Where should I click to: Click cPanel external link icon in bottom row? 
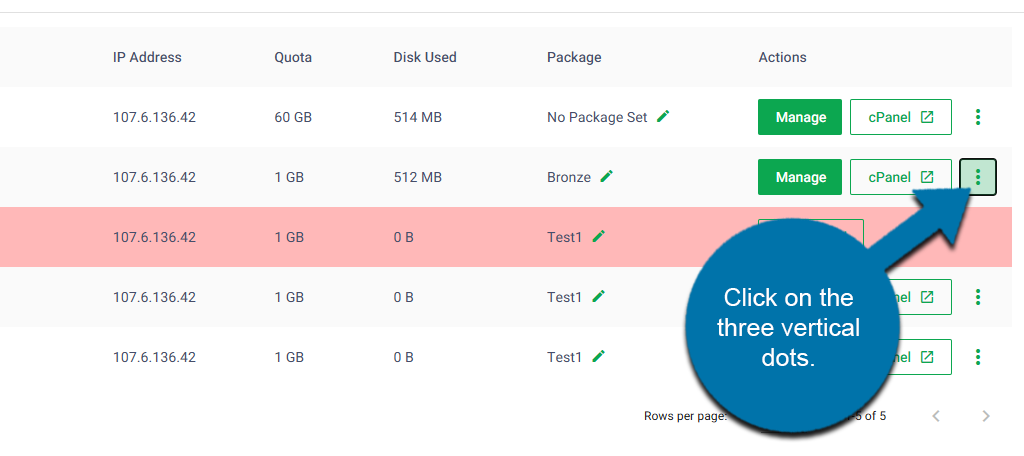coord(927,357)
